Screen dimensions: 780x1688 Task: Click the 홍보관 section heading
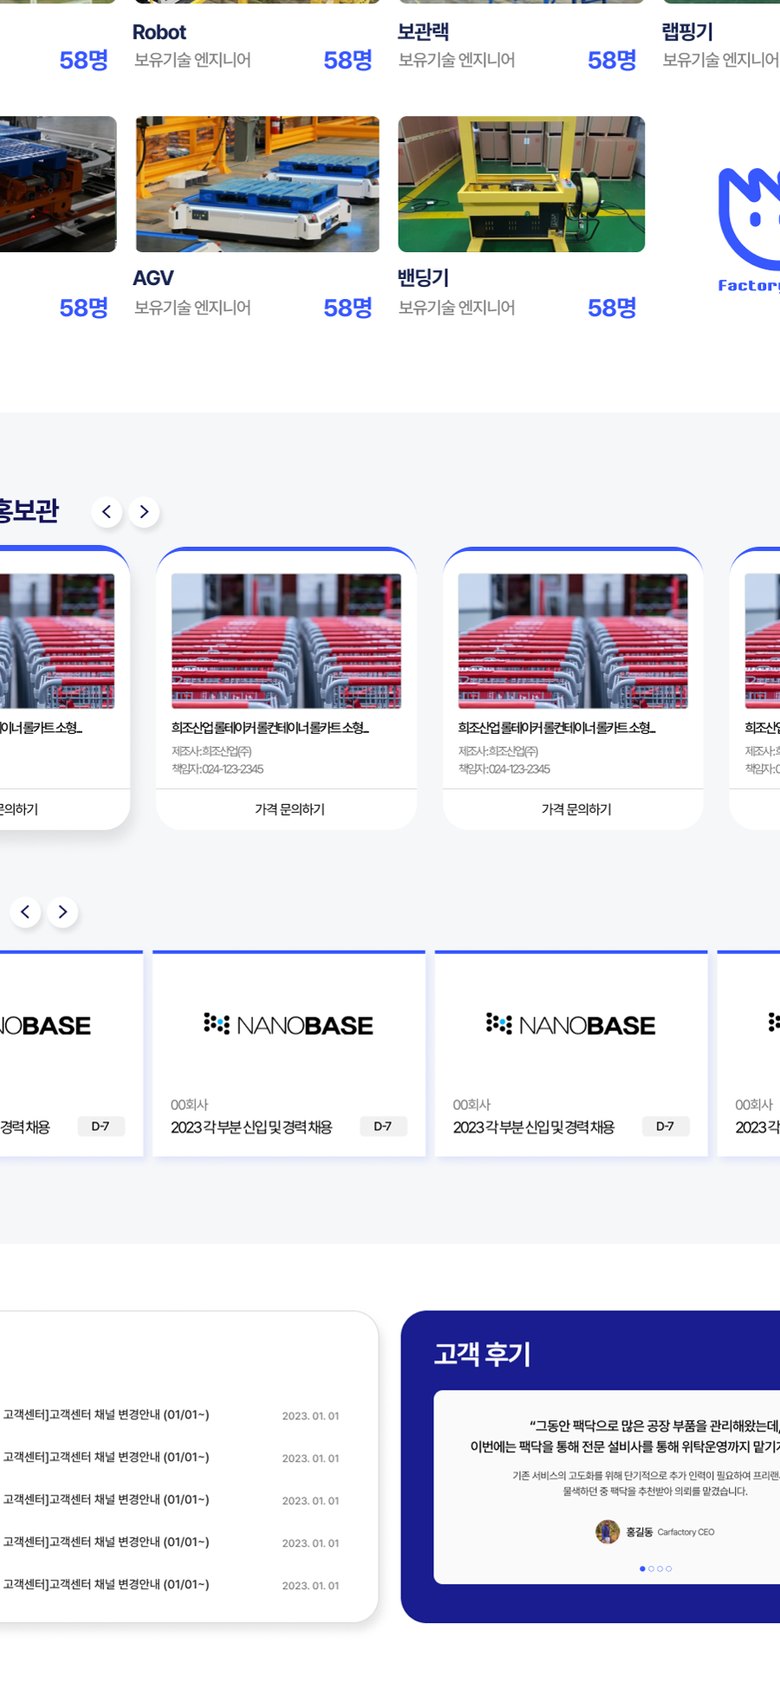point(28,511)
